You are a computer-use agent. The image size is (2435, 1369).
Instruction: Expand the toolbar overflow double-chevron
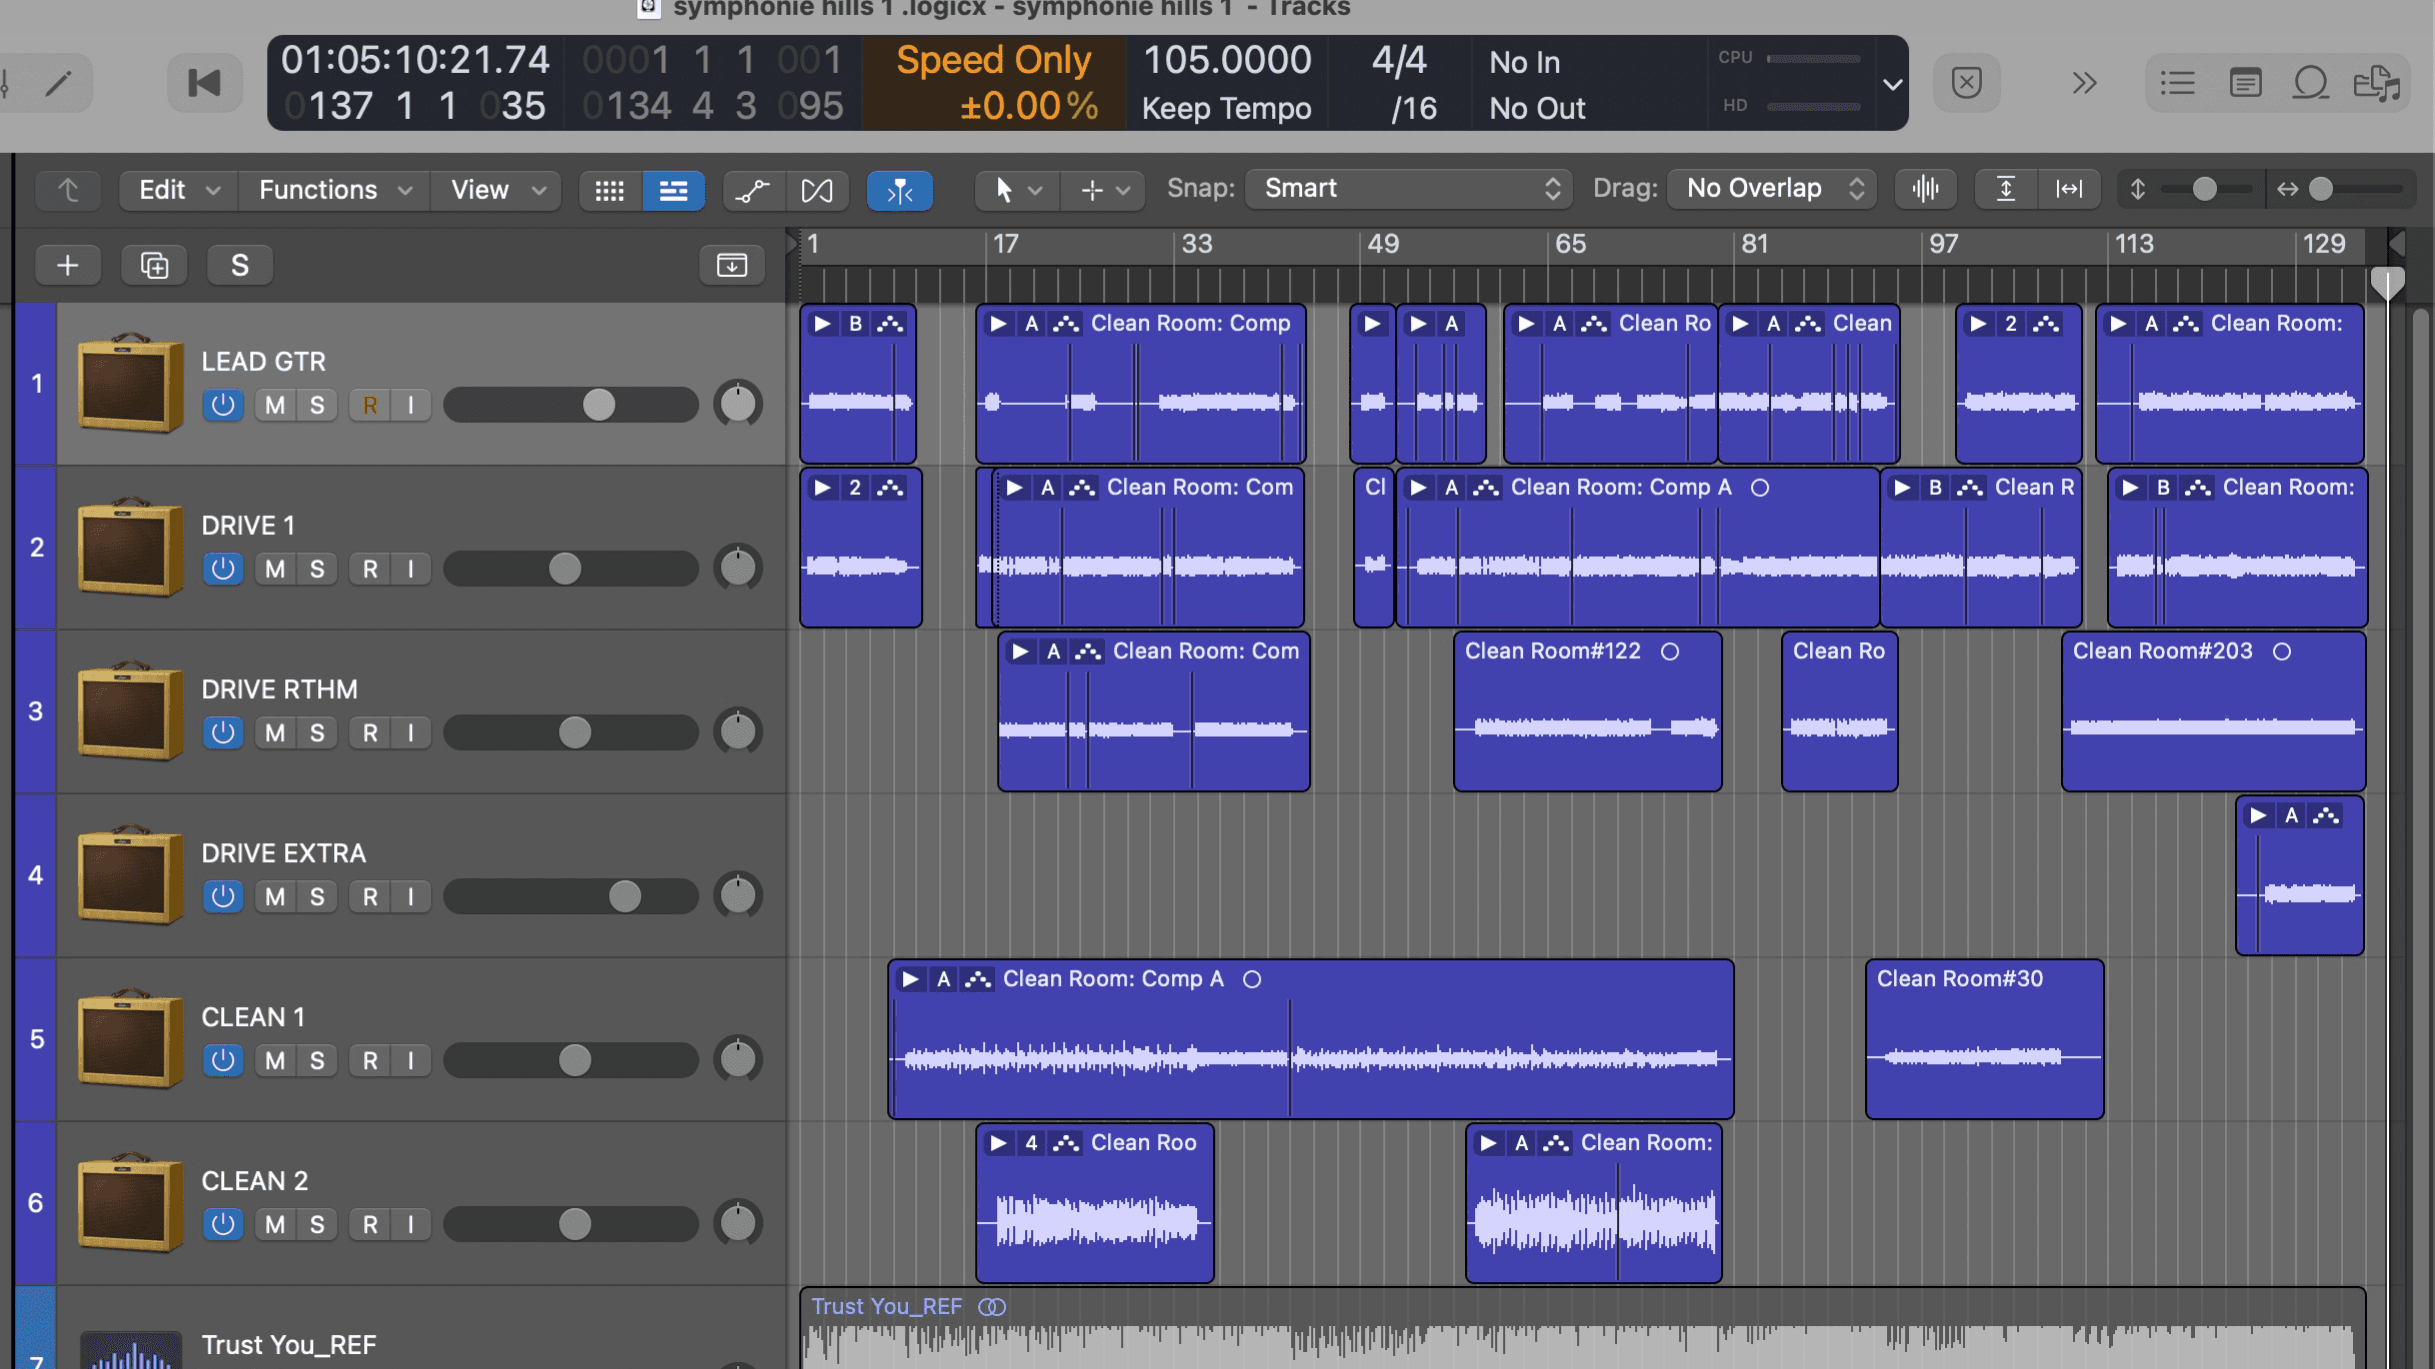tap(2084, 83)
